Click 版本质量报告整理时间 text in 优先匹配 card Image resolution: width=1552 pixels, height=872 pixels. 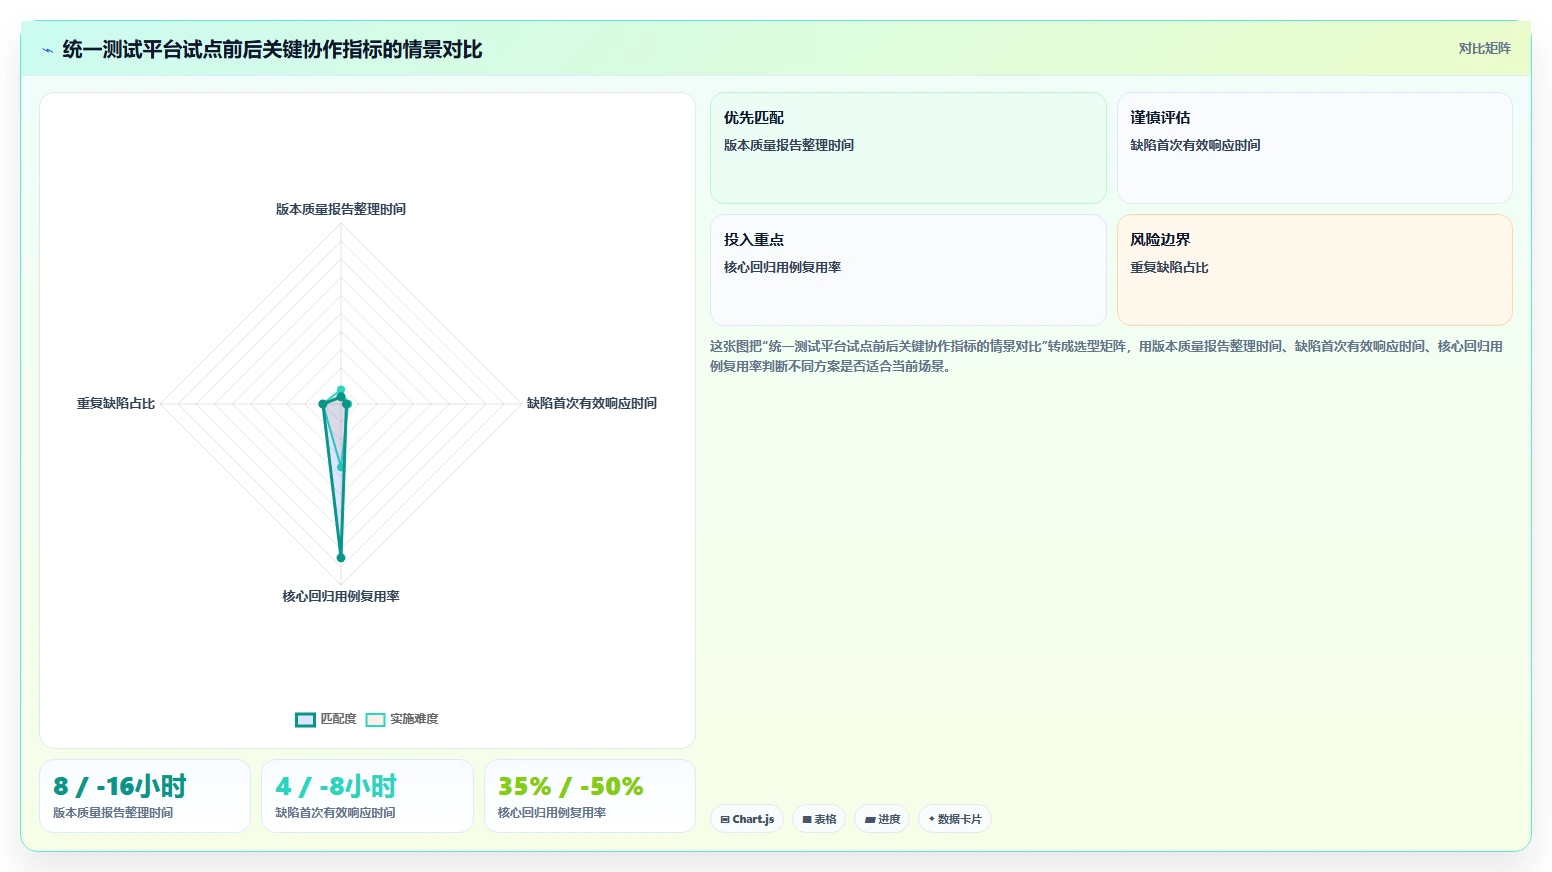pyautogui.click(x=789, y=145)
